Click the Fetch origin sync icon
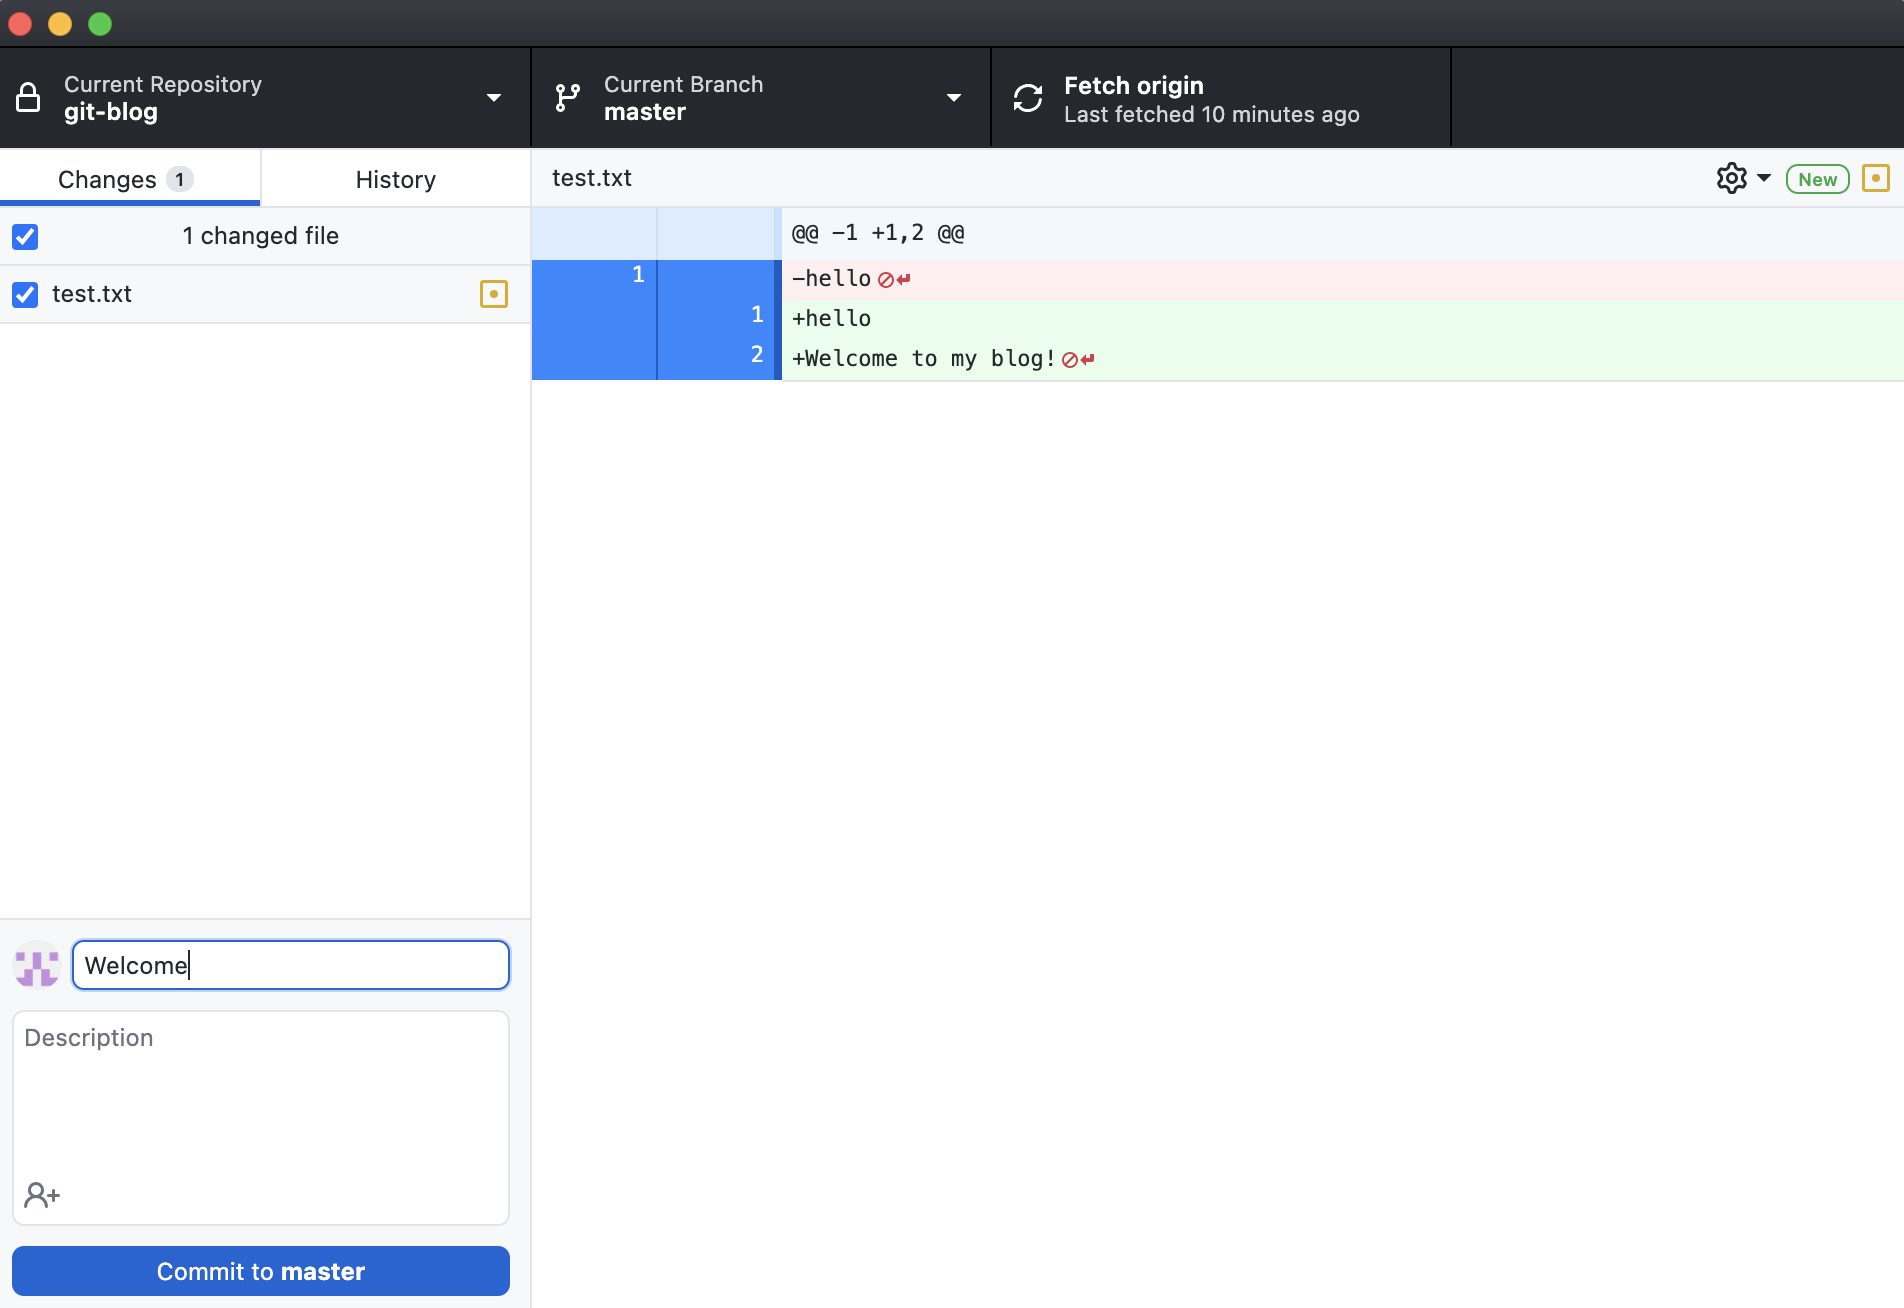Image resolution: width=1904 pixels, height=1308 pixels. 1027,98
